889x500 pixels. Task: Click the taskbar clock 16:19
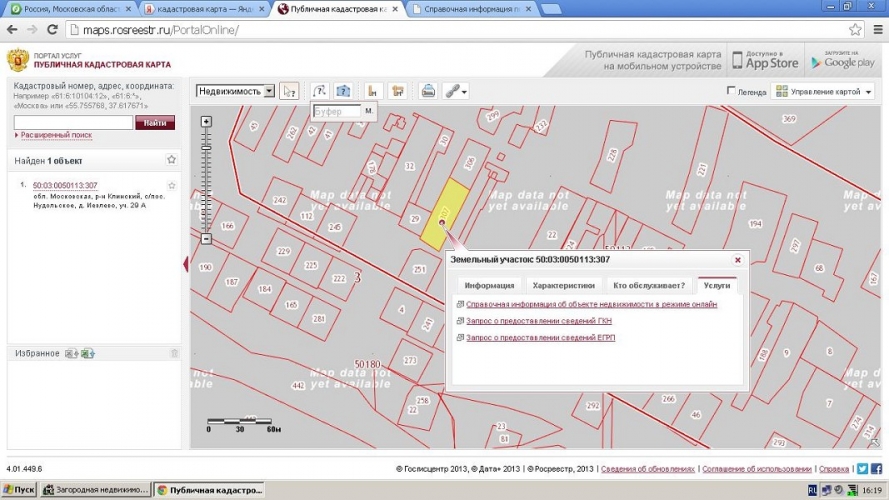pos(871,490)
